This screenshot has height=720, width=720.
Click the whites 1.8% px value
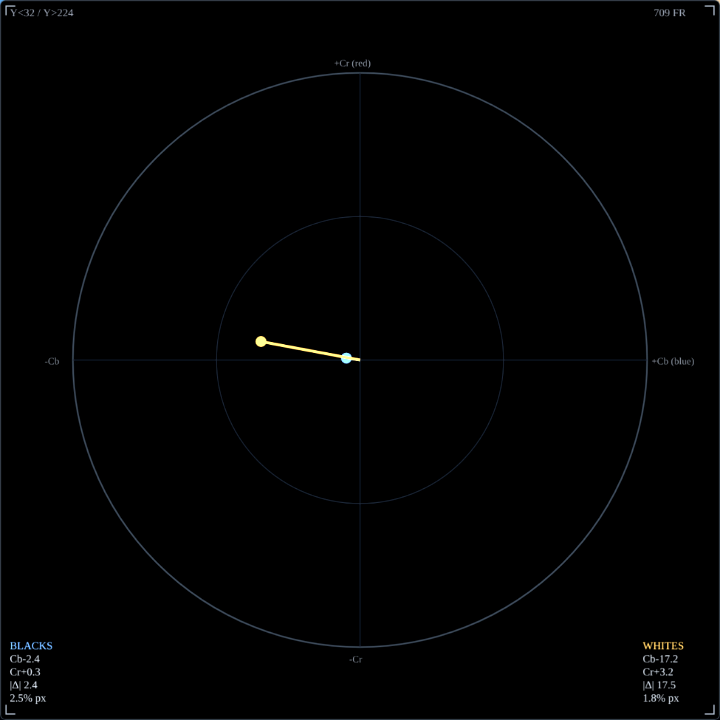pyautogui.click(x=661, y=698)
